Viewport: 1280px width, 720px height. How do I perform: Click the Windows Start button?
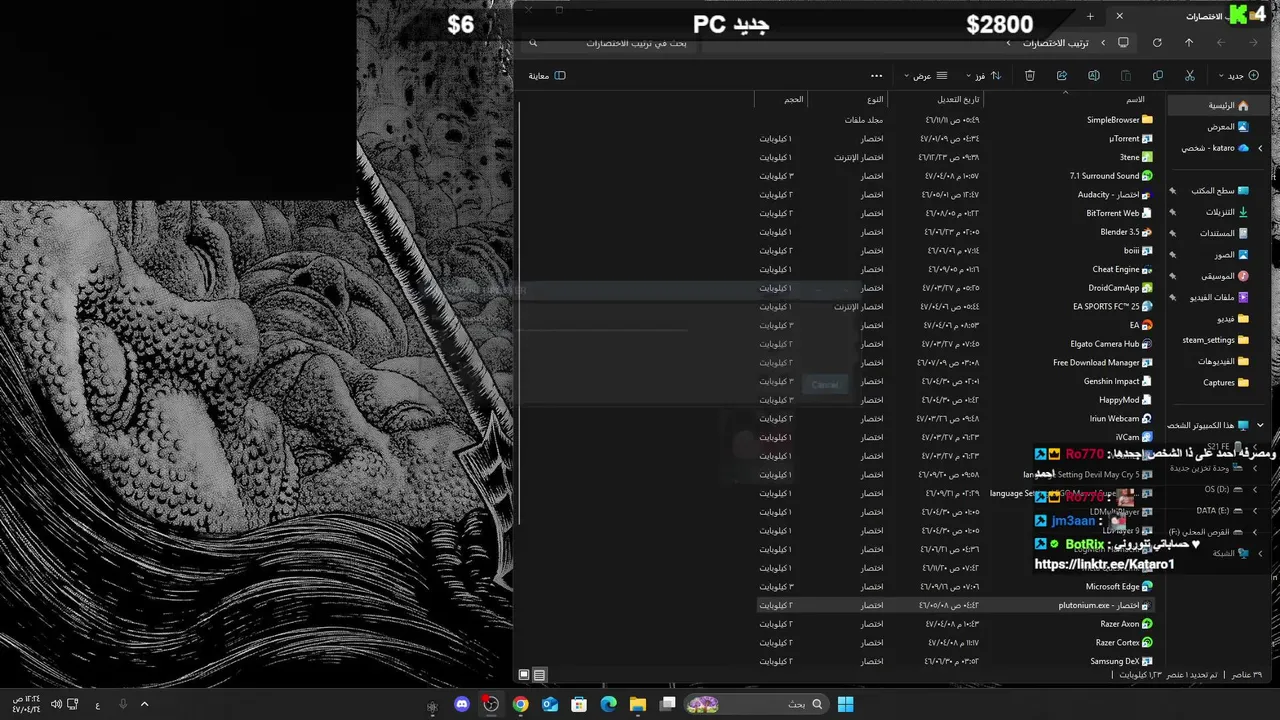pos(845,704)
